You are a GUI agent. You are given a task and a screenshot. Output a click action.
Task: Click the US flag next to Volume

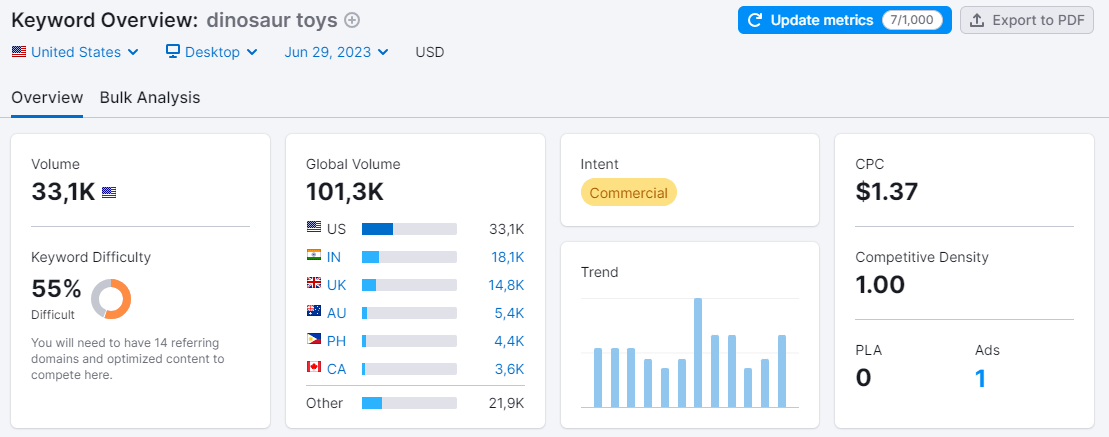click(x=109, y=193)
